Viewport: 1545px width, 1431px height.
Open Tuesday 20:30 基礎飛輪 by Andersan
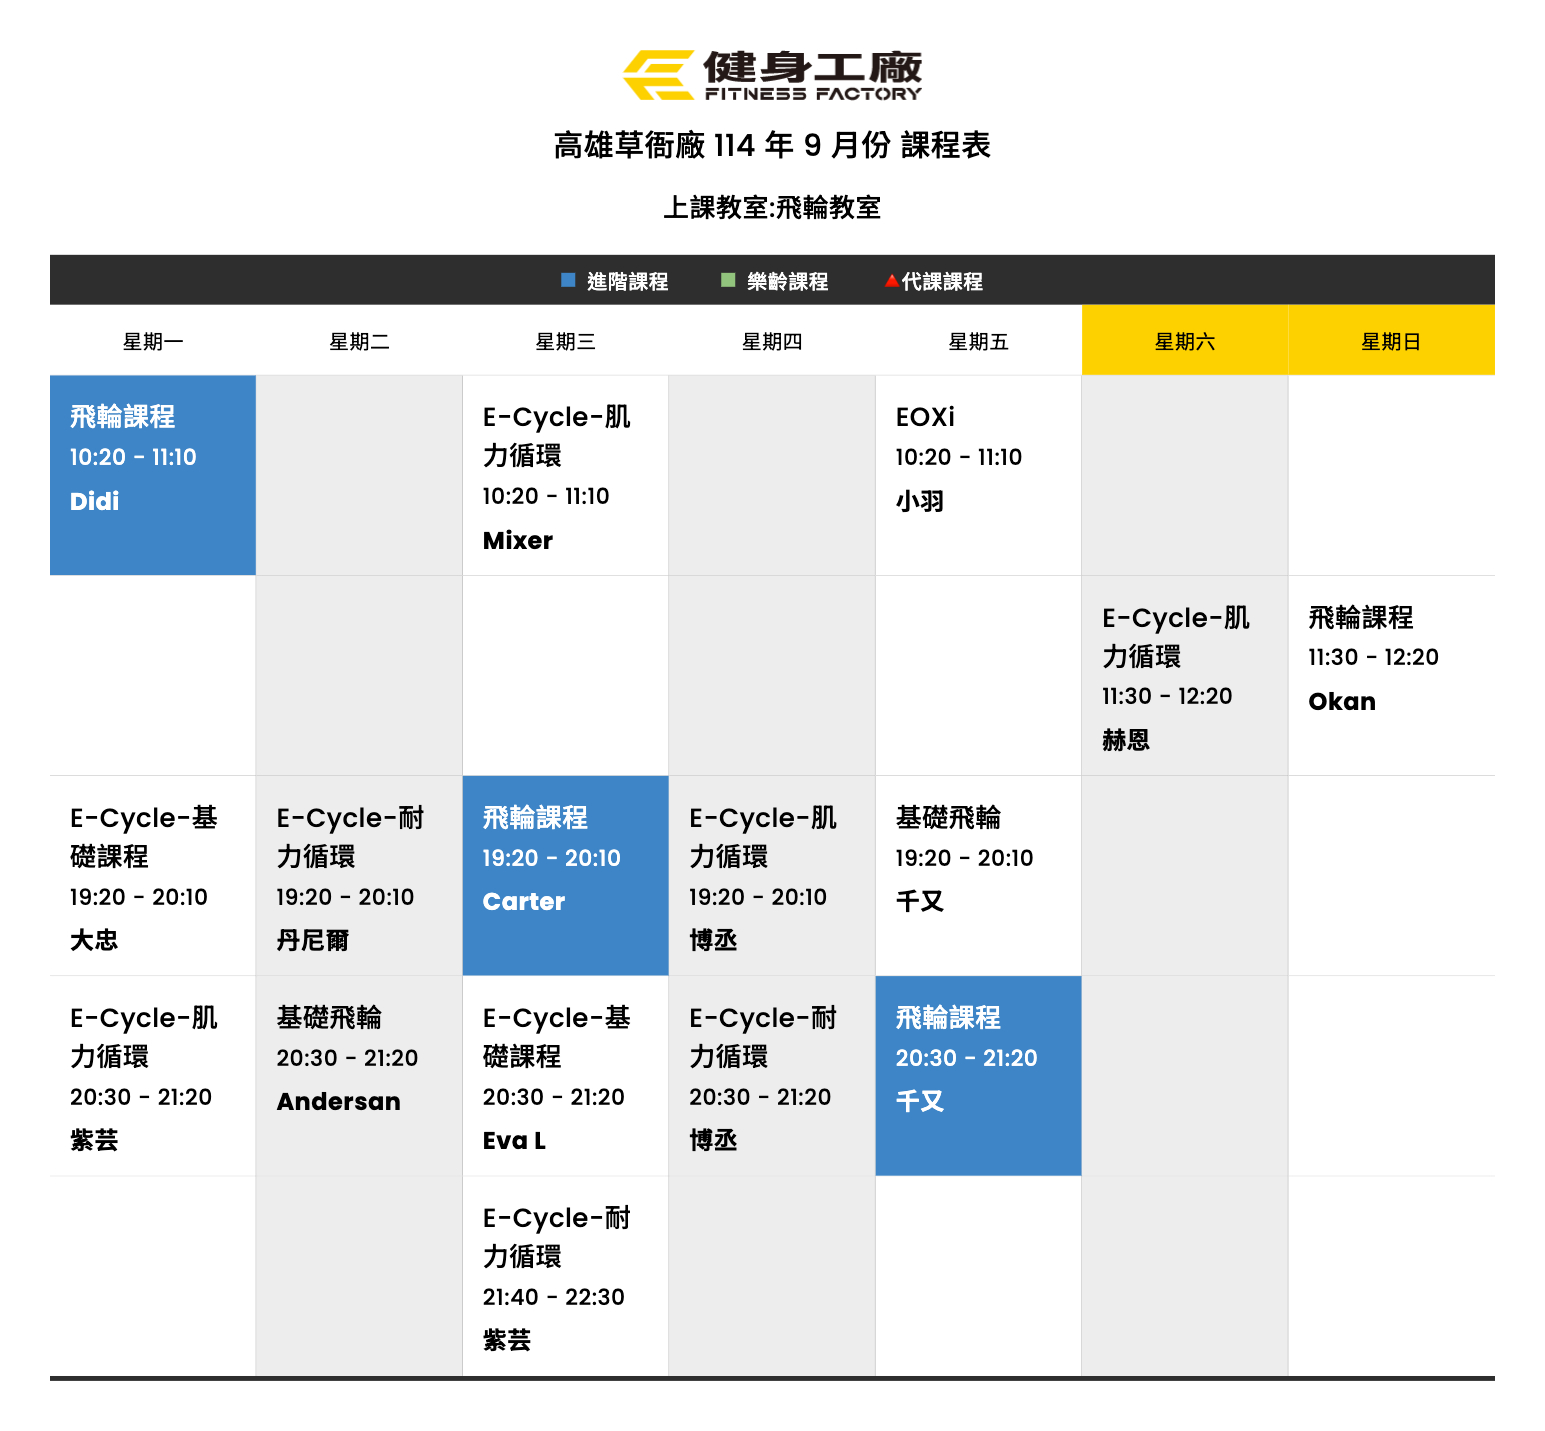tap(359, 1076)
